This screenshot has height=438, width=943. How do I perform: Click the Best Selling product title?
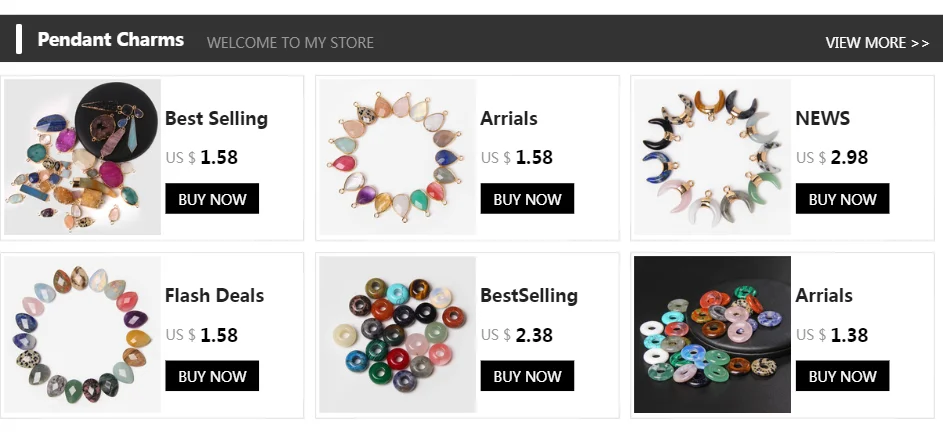coord(216,118)
